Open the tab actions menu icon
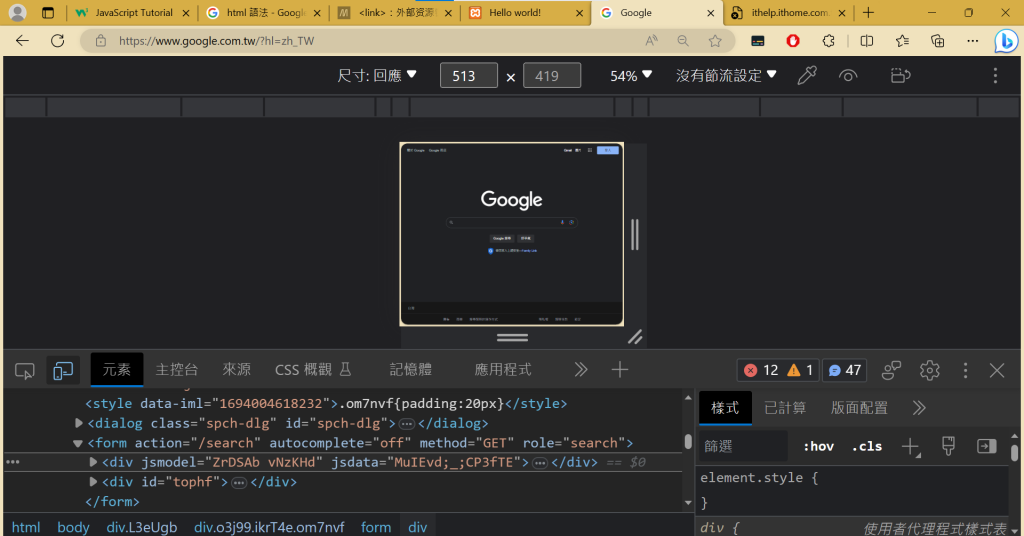 point(48,12)
